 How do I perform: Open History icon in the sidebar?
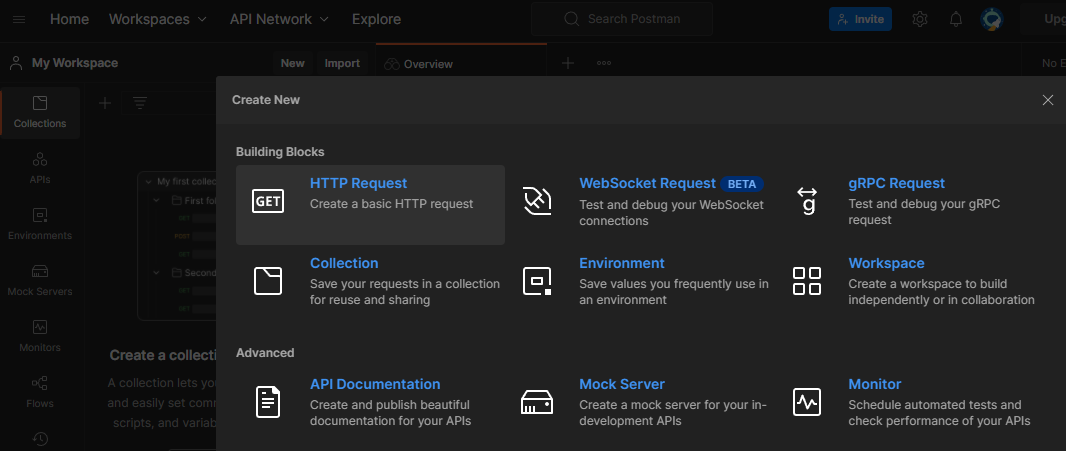pyautogui.click(x=40, y=439)
